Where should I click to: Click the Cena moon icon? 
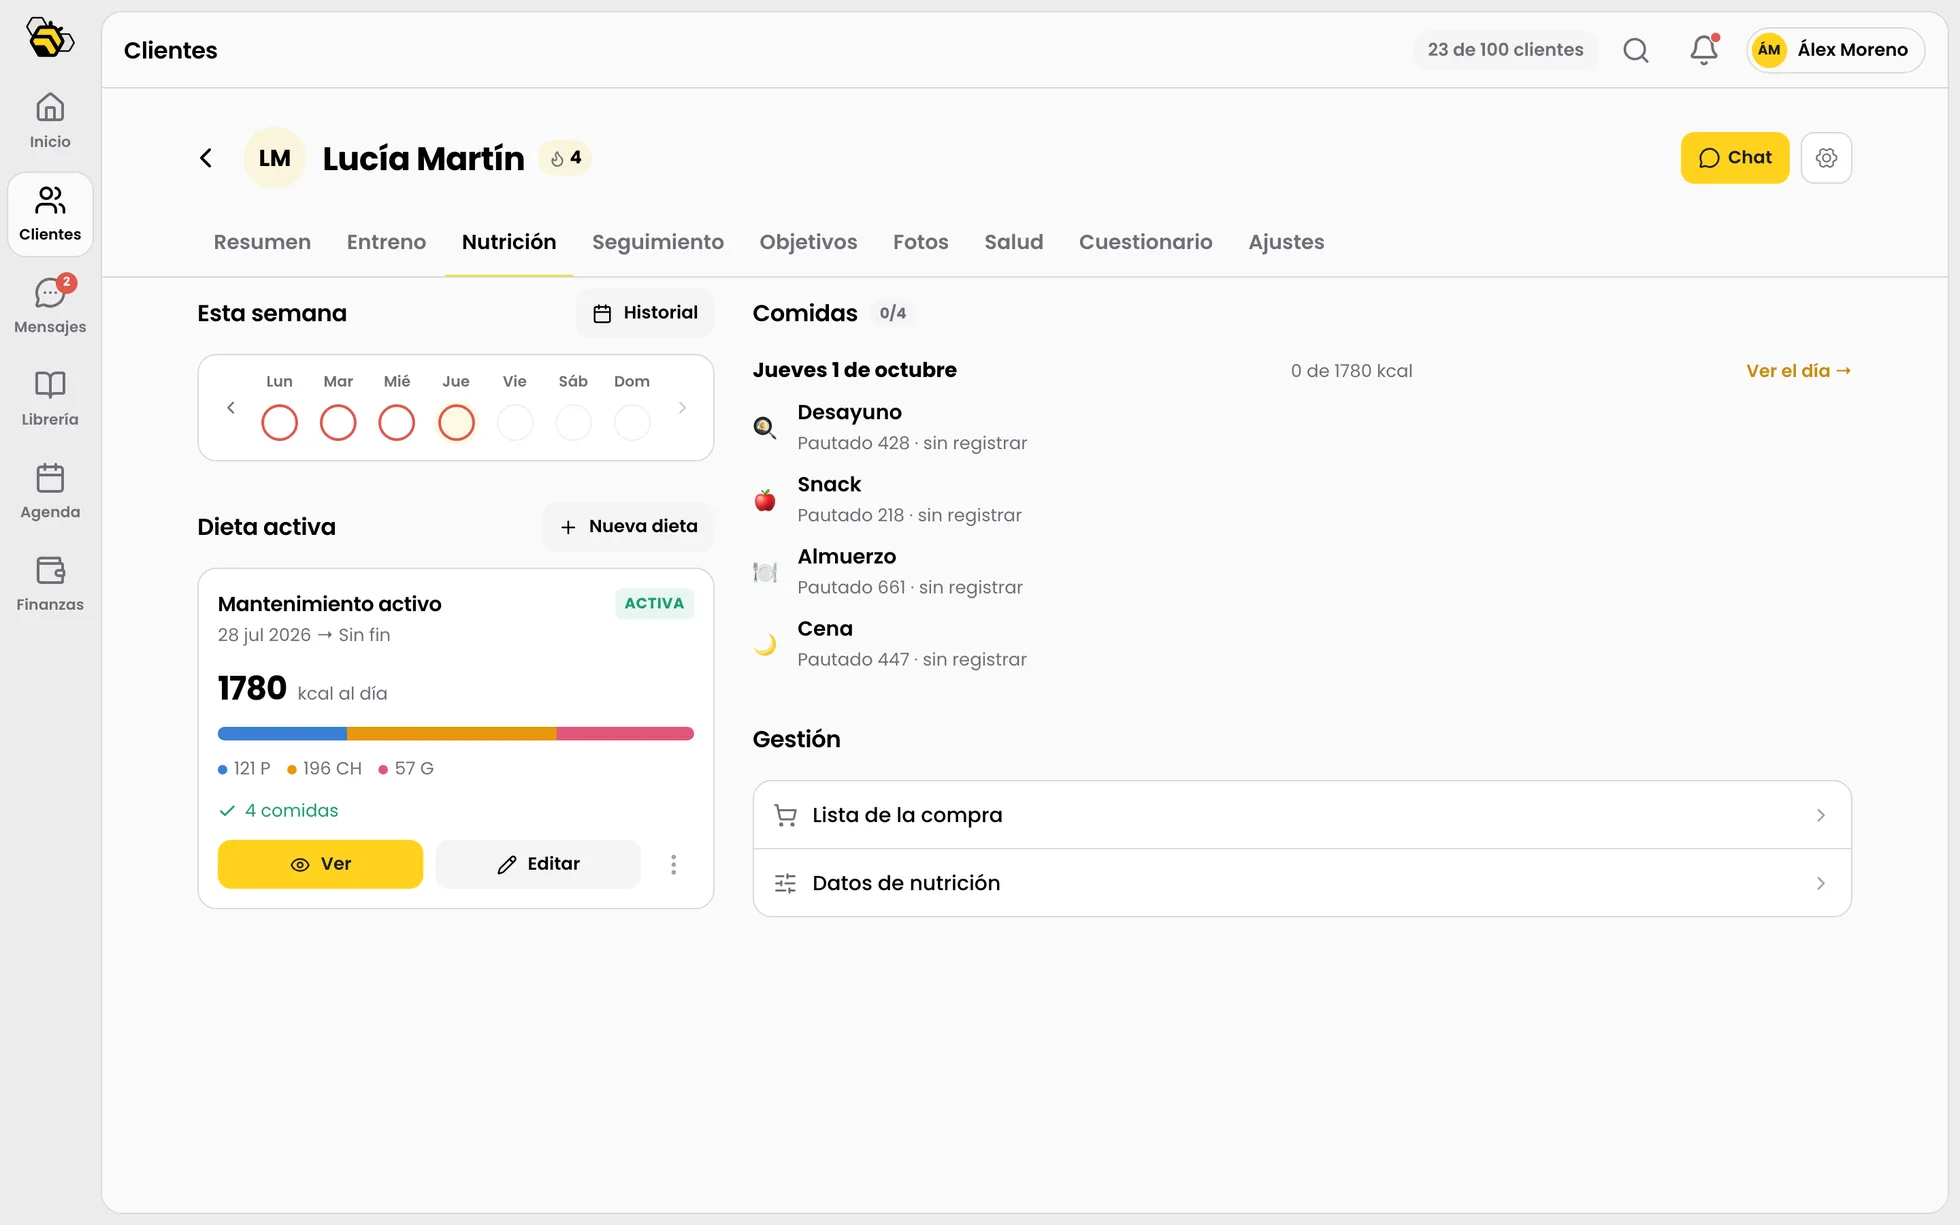click(x=765, y=644)
